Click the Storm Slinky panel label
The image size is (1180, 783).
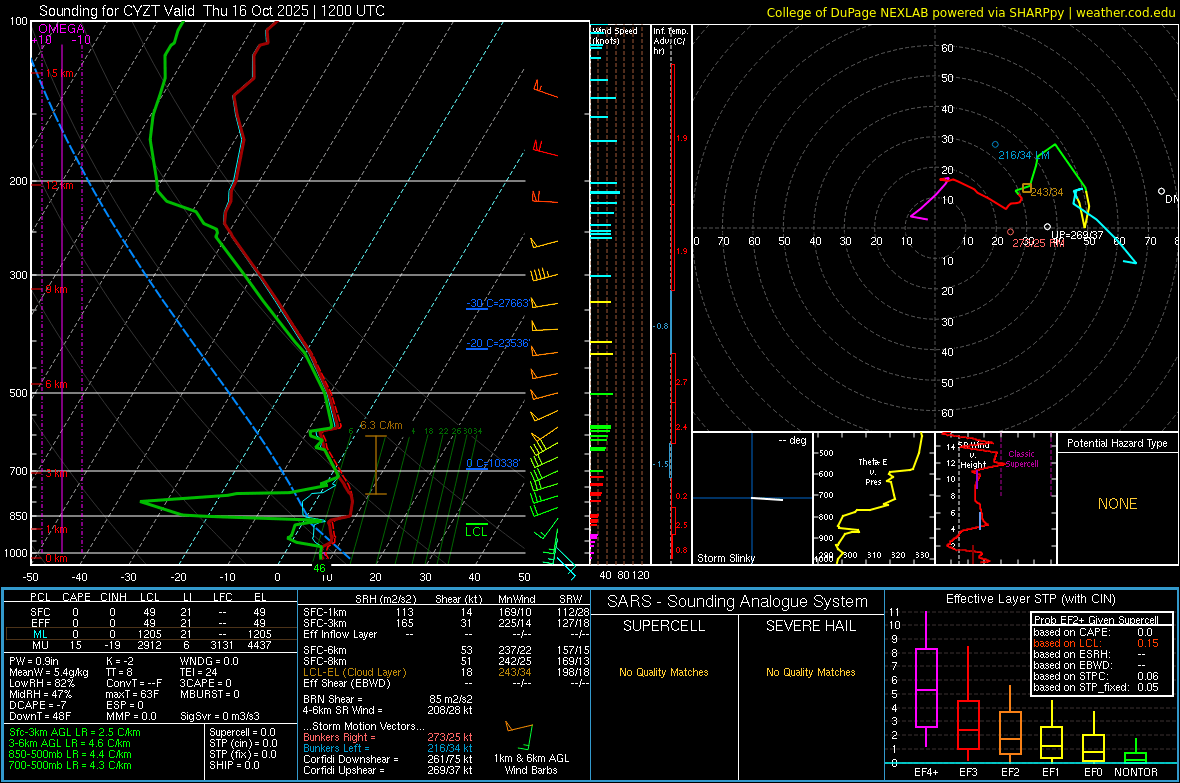tap(725, 558)
